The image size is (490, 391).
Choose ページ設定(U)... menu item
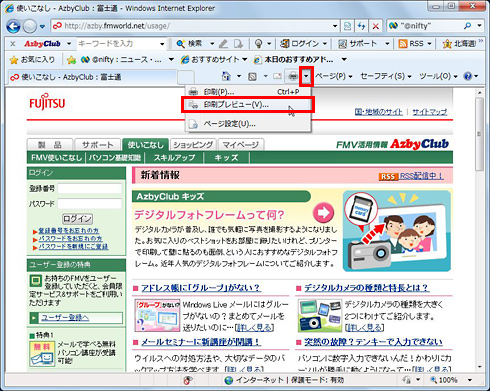click(248, 124)
